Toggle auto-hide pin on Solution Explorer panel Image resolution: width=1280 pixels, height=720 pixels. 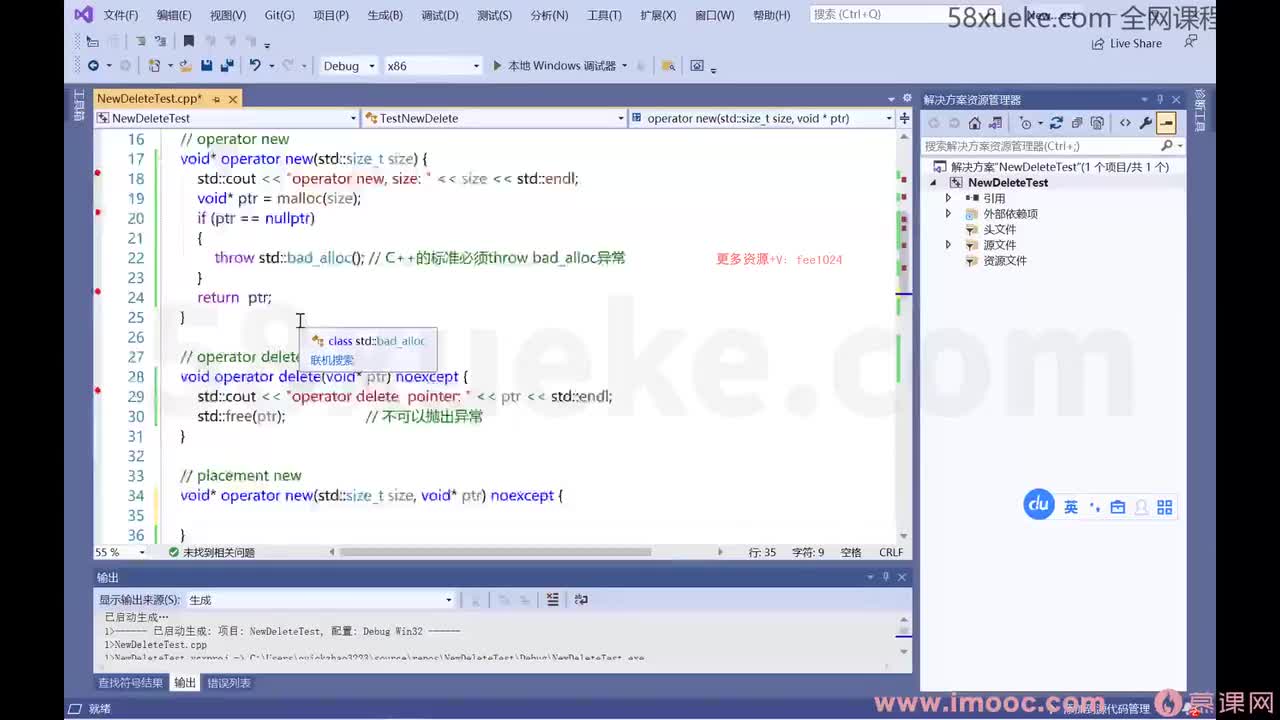[x=1161, y=100]
